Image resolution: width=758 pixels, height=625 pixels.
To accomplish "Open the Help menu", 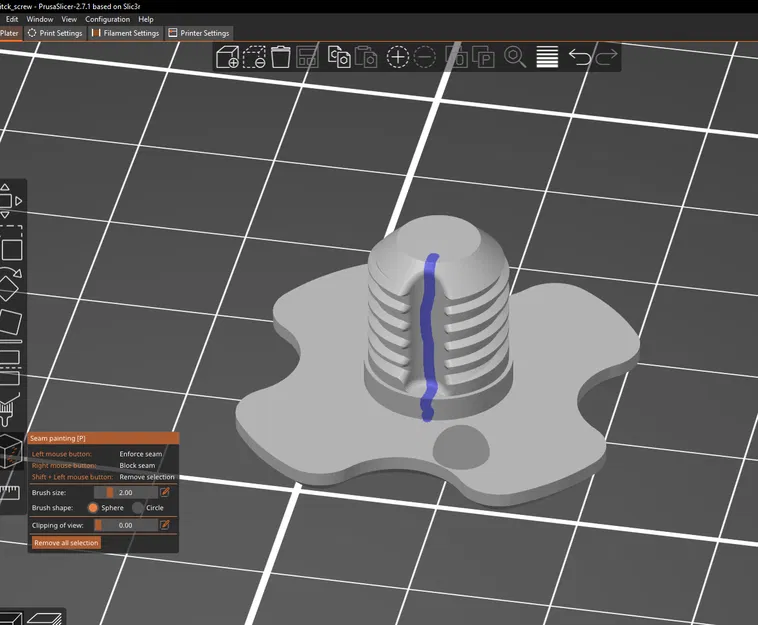I will click(146, 19).
